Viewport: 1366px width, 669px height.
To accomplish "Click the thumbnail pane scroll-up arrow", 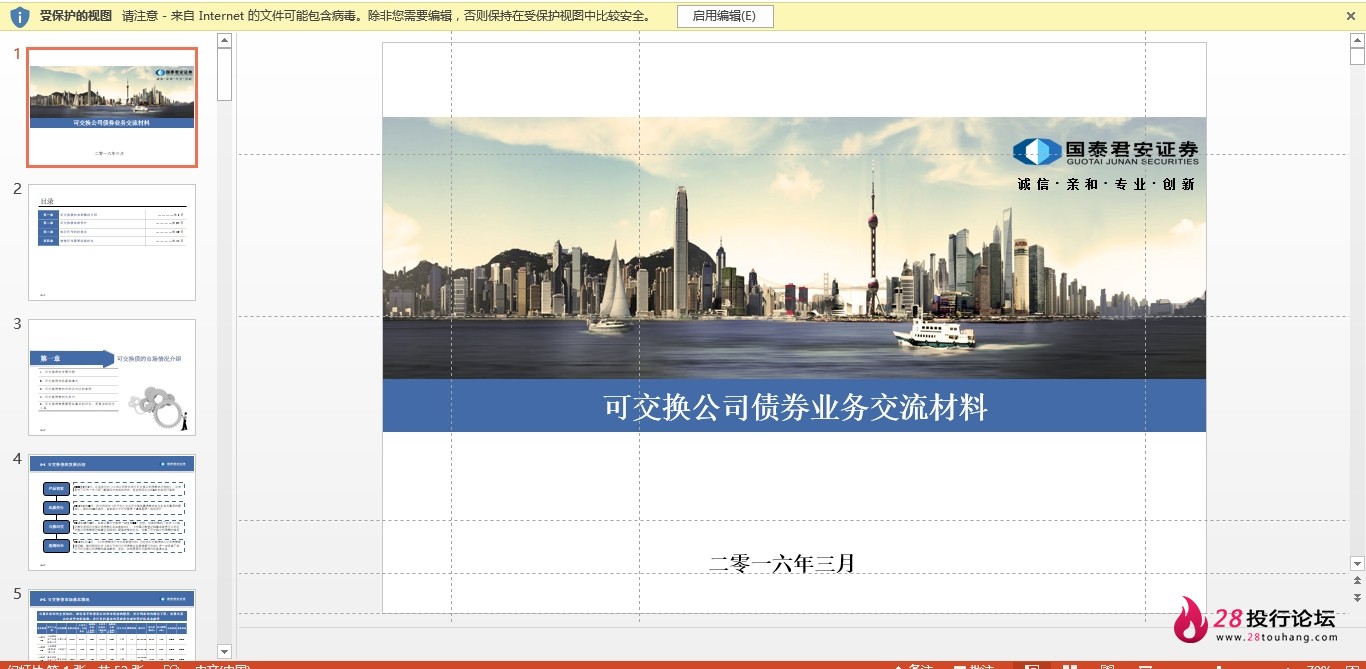I will tap(224, 41).
